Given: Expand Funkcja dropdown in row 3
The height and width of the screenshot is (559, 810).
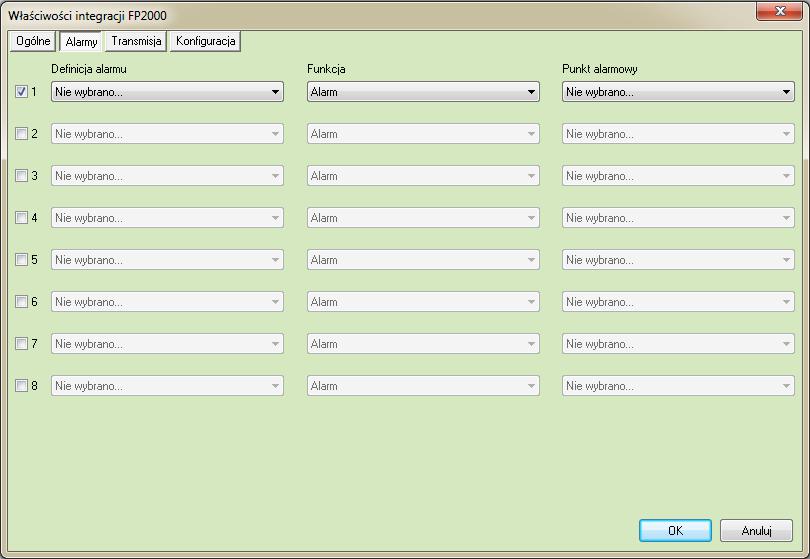Looking at the screenshot, I should click(x=423, y=176).
